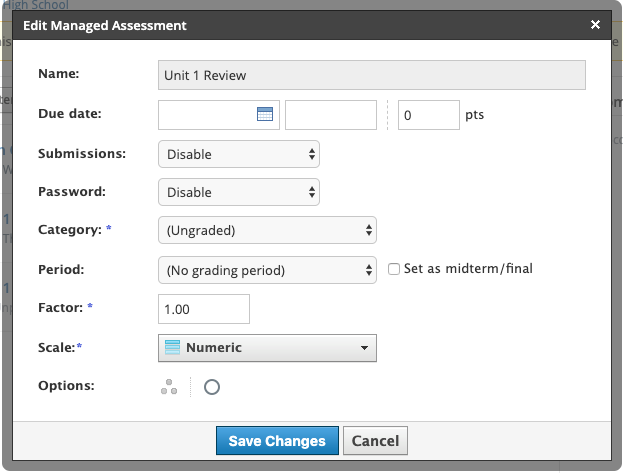Screen dimensions: 623x473
Task: Click the circle icon in Options
Action: [x=211, y=387]
